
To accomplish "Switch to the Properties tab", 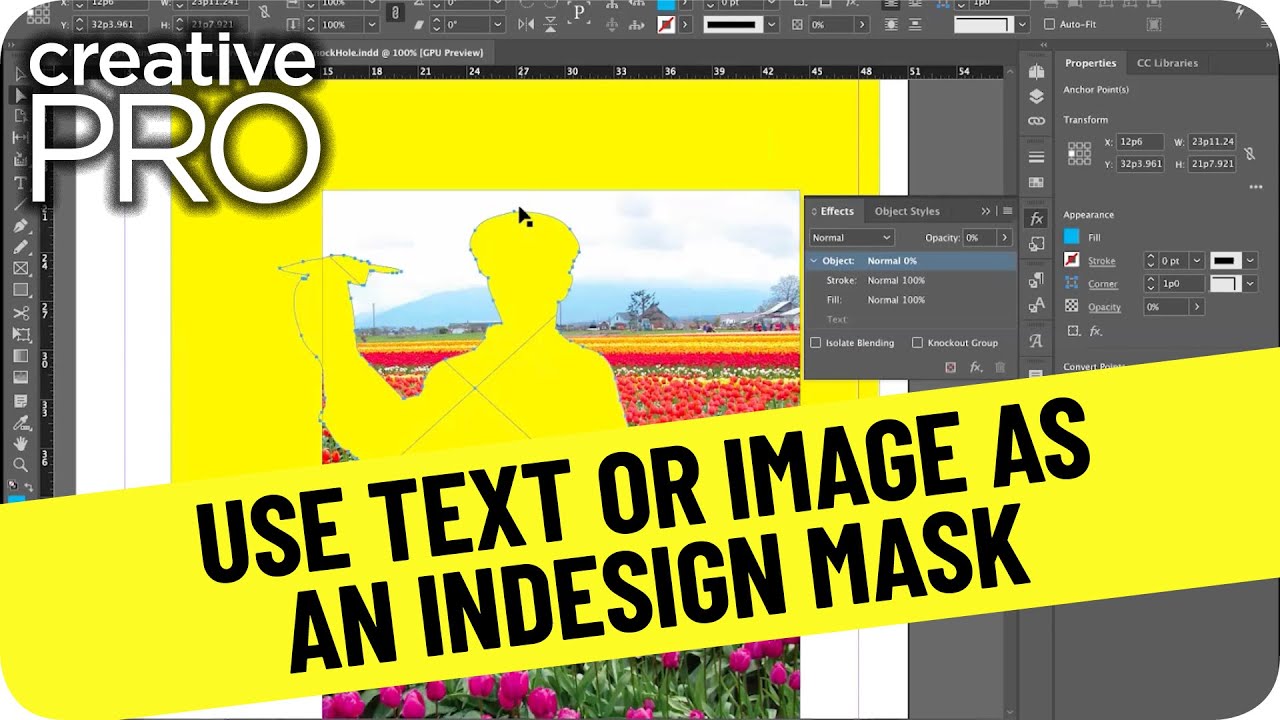I will pyautogui.click(x=1090, y=63).
